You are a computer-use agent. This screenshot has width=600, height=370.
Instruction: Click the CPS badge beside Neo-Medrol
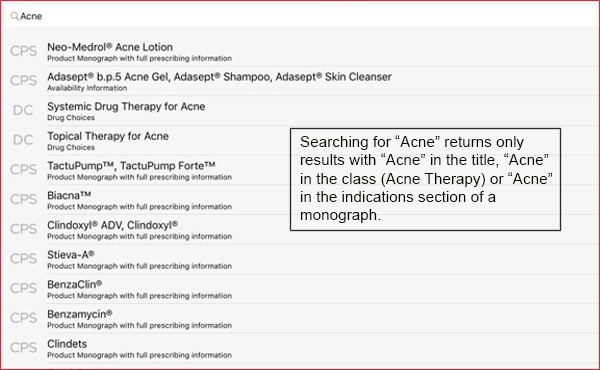click(23, 51)
